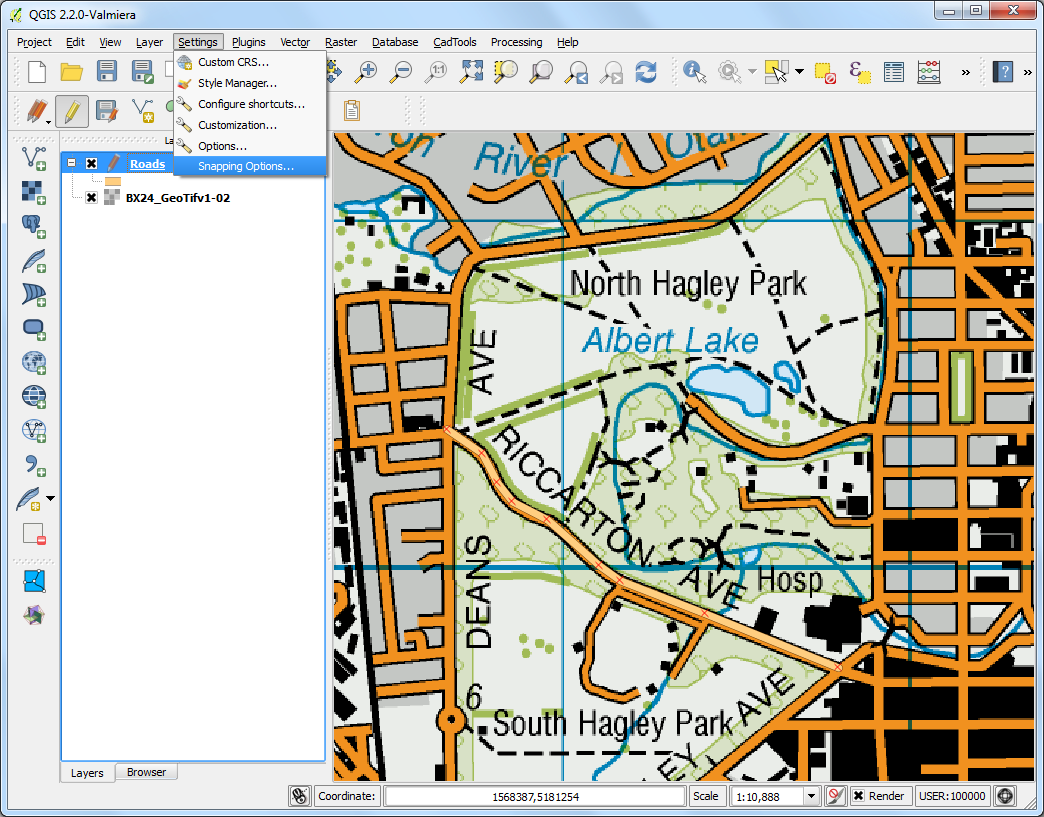Choose Custom CRS menu entry
Image resolution: width=1044 pixels, height=817 pixels.
click(x=250, y=62)
